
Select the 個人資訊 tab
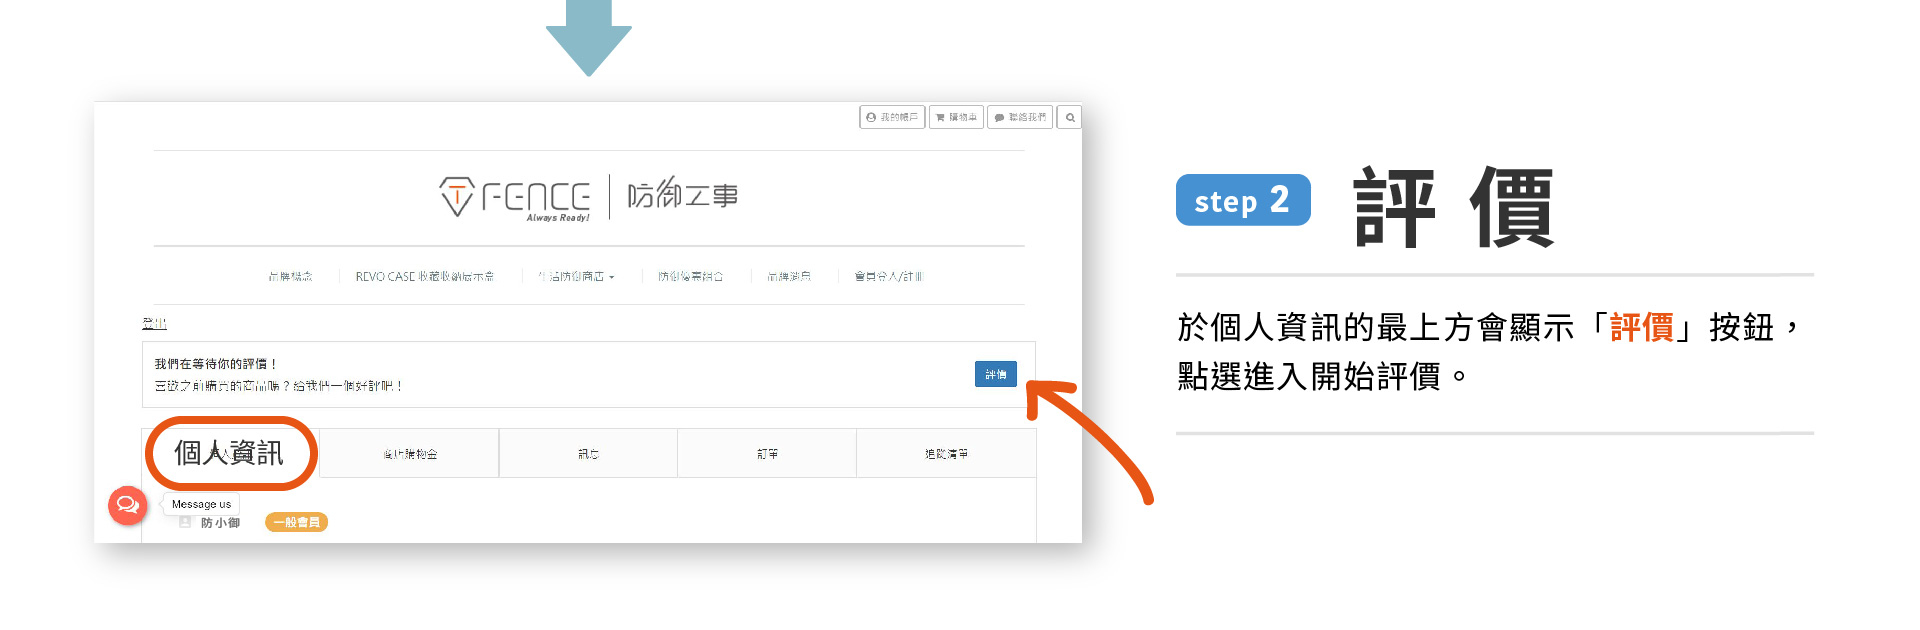(x=229, y=453)
